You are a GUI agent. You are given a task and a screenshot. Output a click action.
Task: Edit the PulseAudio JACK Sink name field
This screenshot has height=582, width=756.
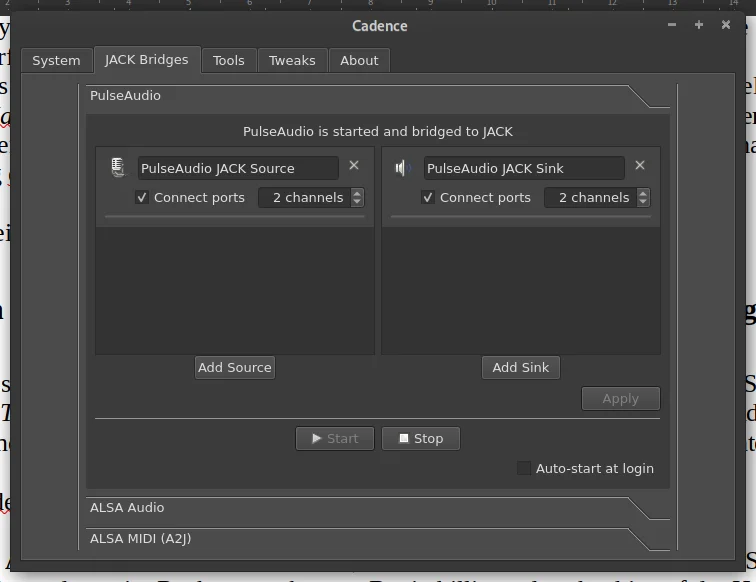(x=524, y=168)
